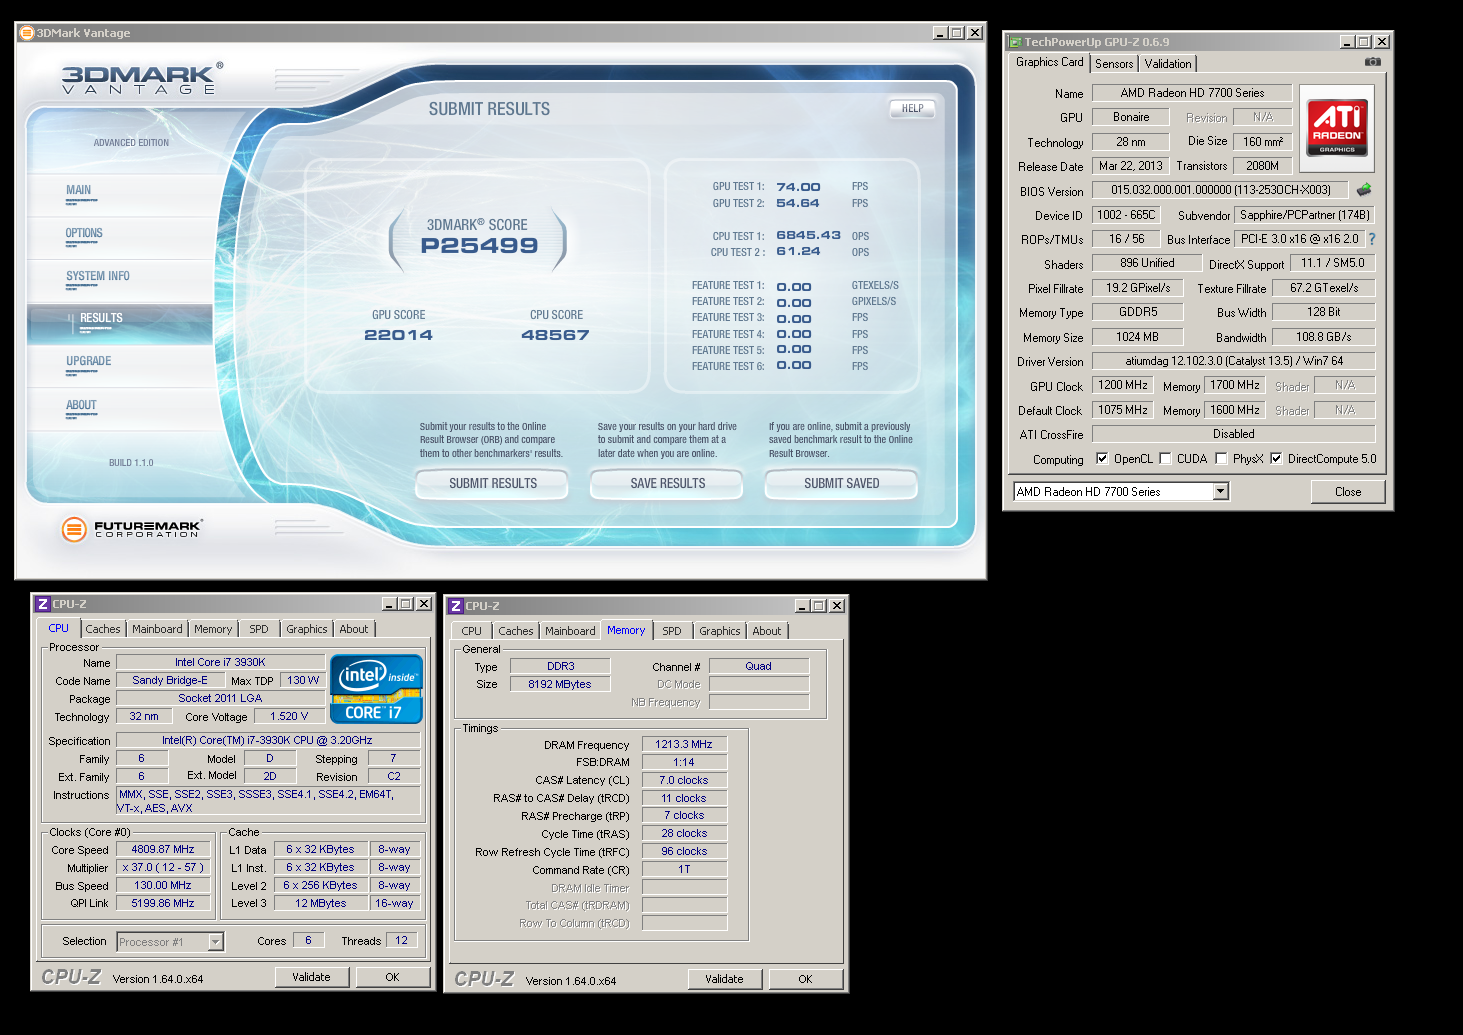Click OK in the CPU-Z CPU window
1463x1035 pixels.
point(392,977)
